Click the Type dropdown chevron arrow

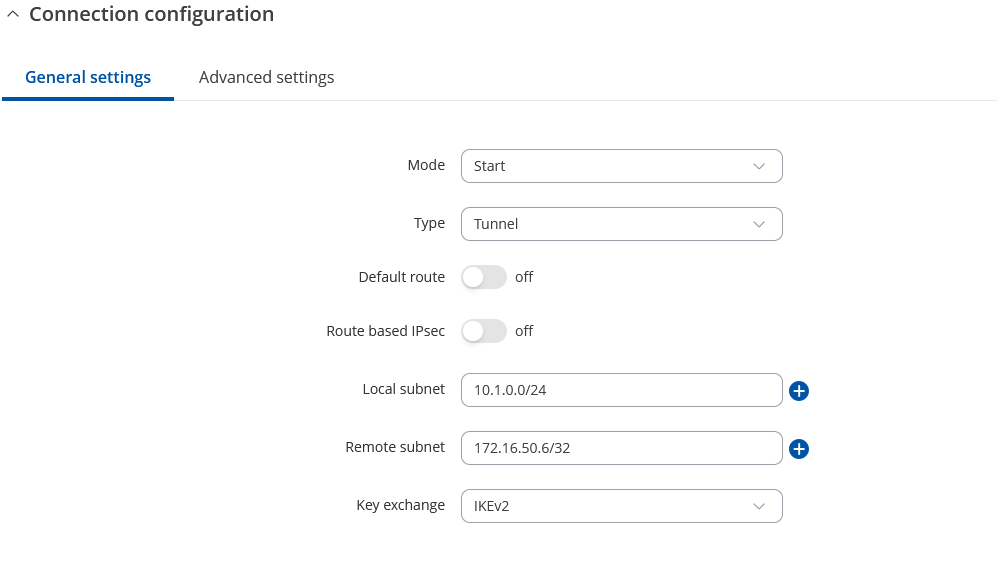click(759, 224)
